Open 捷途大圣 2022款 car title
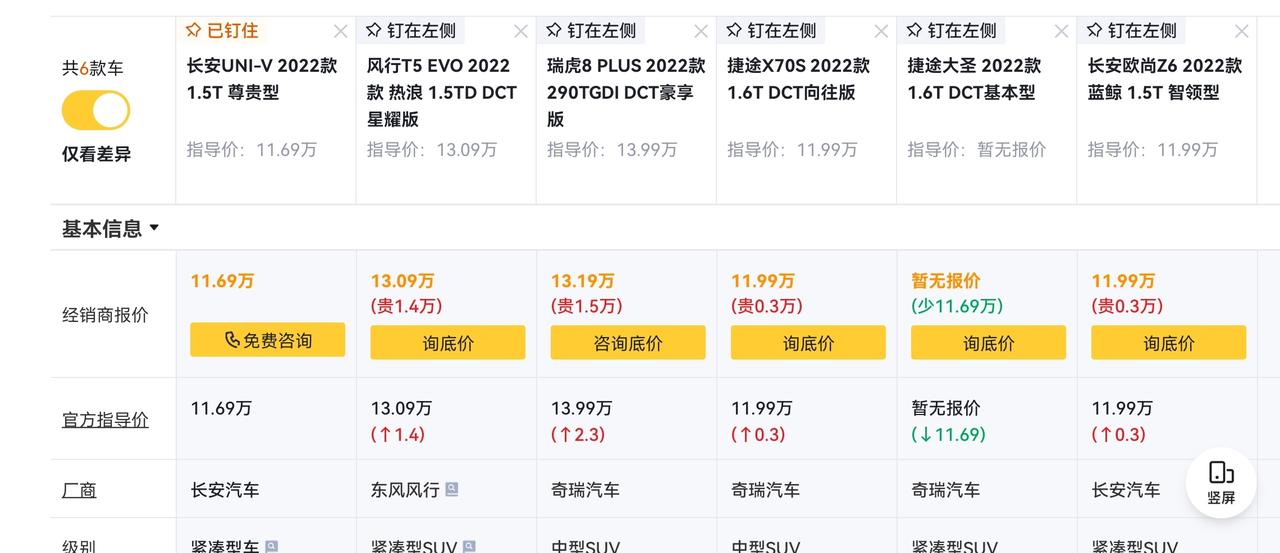Image resolution: width=1280 pixels, height=553 pixels. coord(975,79)
